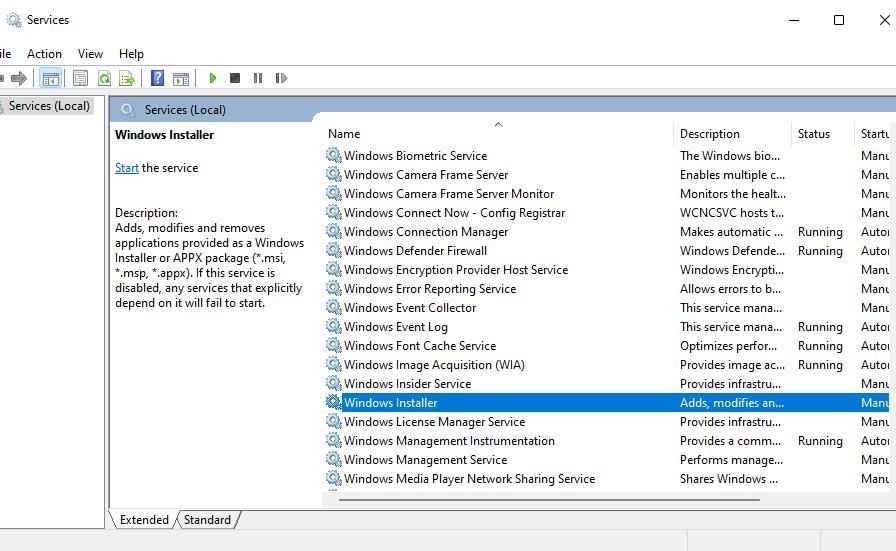Screen dimensions: 896x551
Task: Click Running status of Windows Connection Manager
Action: coord(820,232)
